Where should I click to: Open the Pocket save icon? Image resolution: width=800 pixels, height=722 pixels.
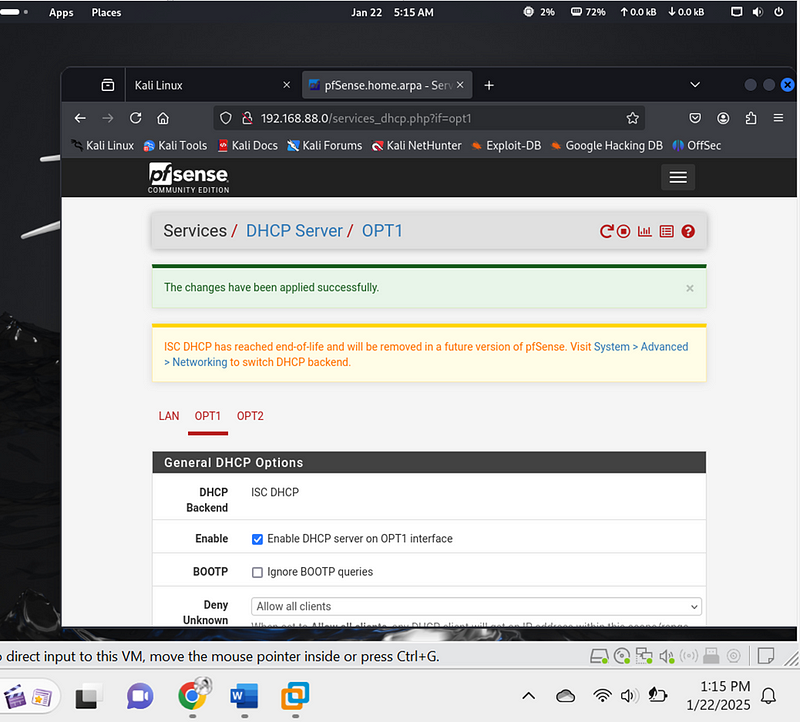[695, 118]
